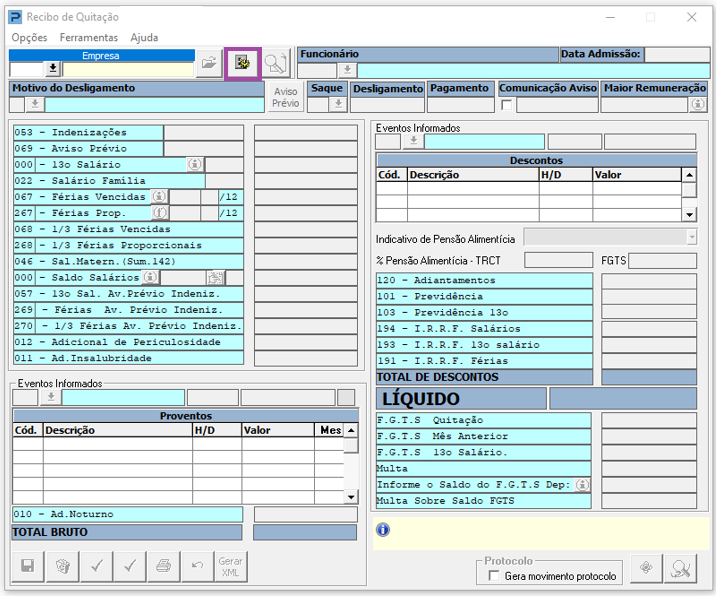This screenshot has width=720, height=599.
Task: Enable the Gera movimento protocolo checkbox
Action: (493, 576)
